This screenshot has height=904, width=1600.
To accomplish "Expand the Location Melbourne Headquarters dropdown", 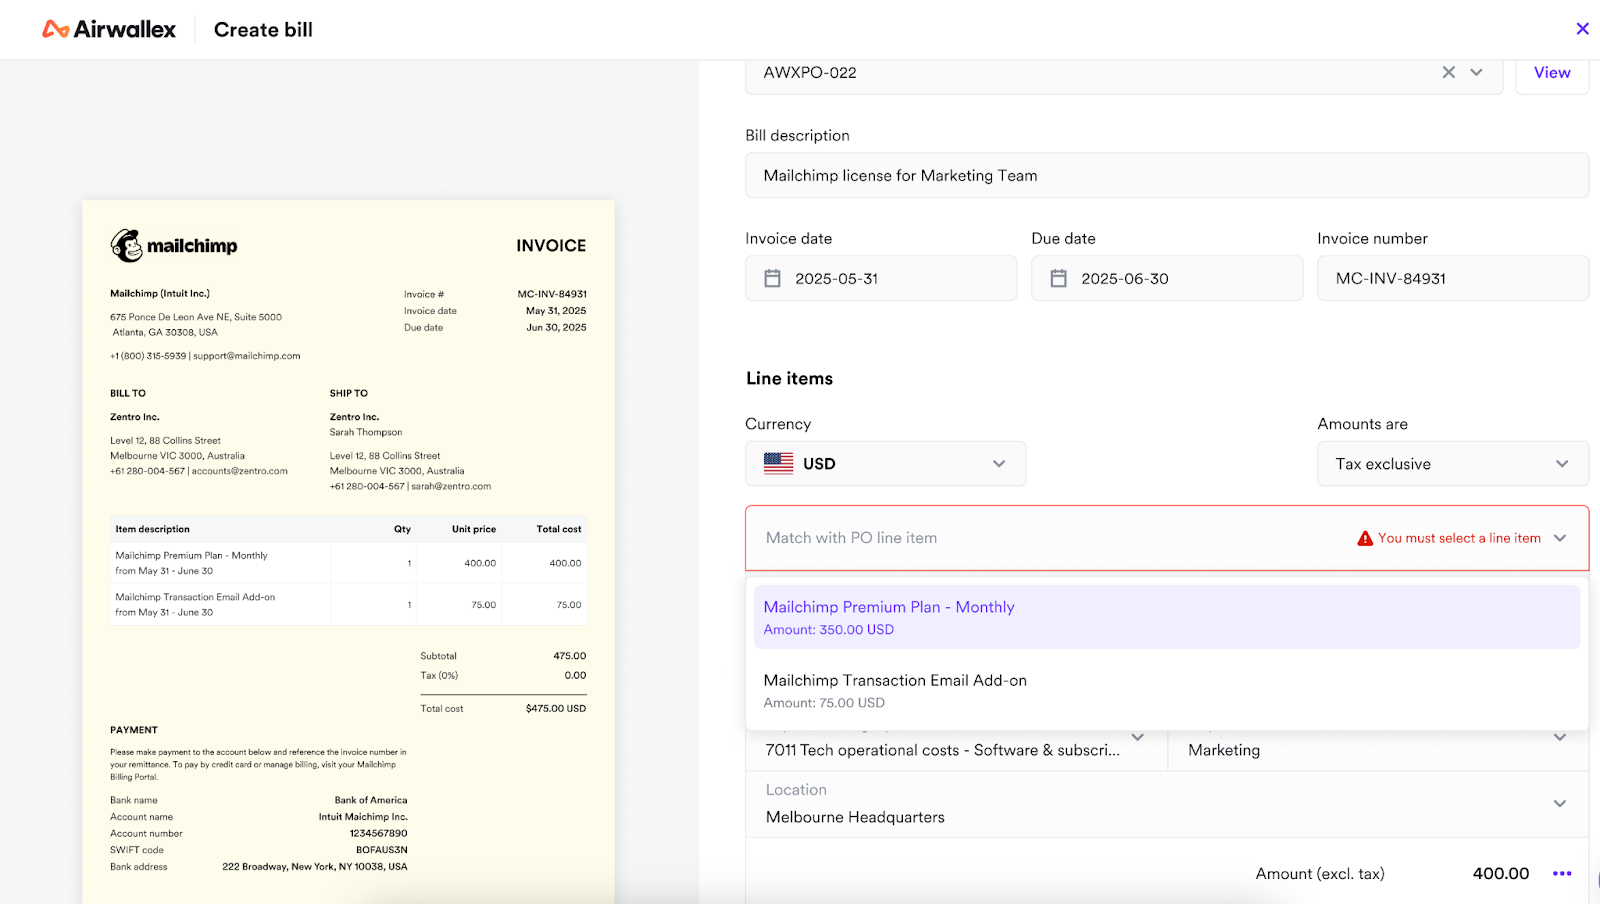I will click(x=1559, y=804).
